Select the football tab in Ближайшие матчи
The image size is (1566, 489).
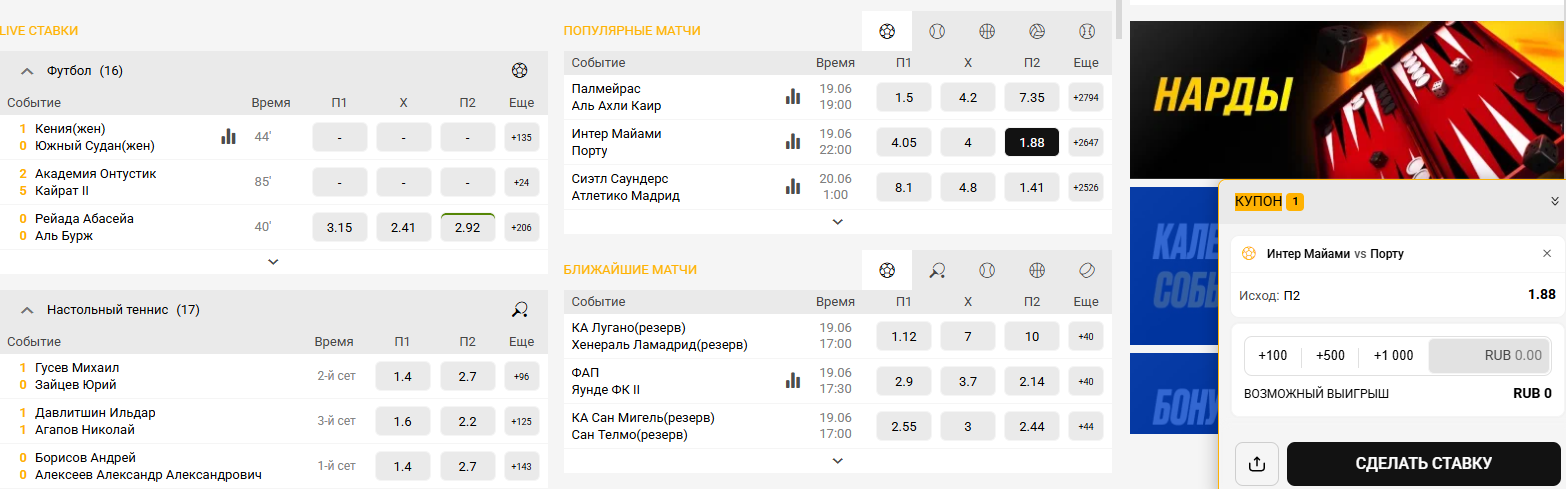pos(887,270)
